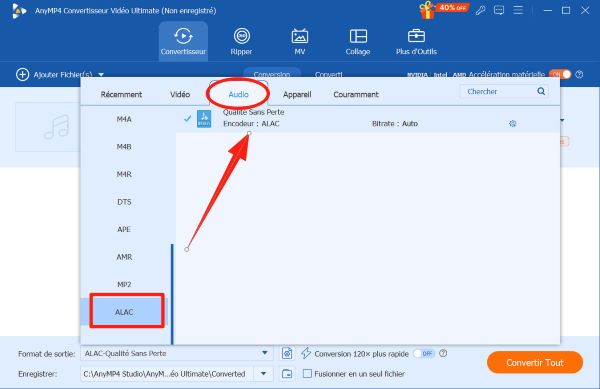Open the feedback chat icon
The image size is (600, 389).
coord(499,10)
